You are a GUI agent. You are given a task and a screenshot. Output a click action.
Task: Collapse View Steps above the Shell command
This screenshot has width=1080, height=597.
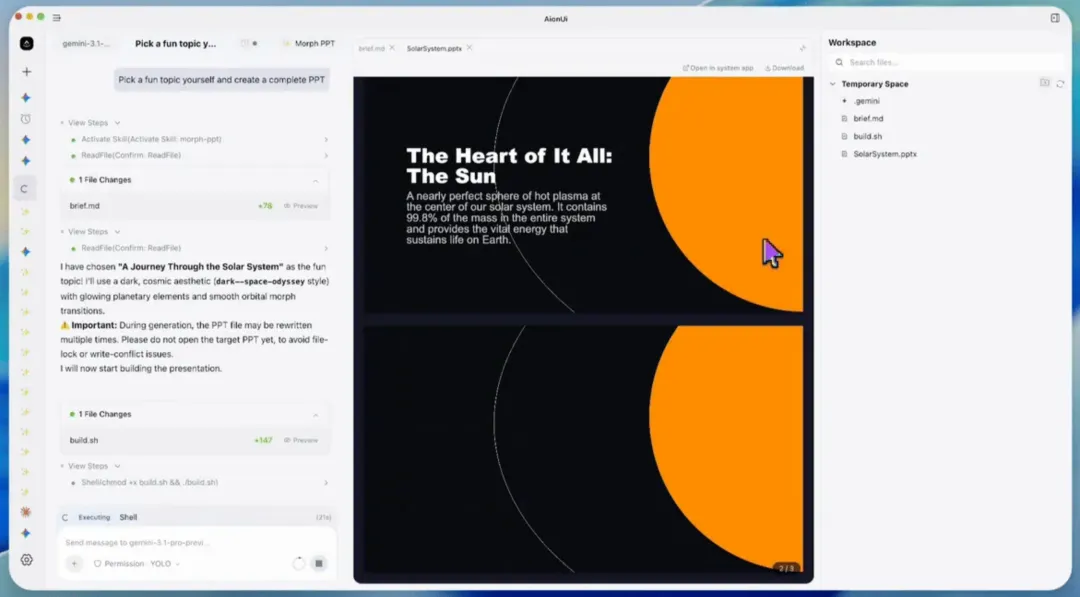click(90, 466)
